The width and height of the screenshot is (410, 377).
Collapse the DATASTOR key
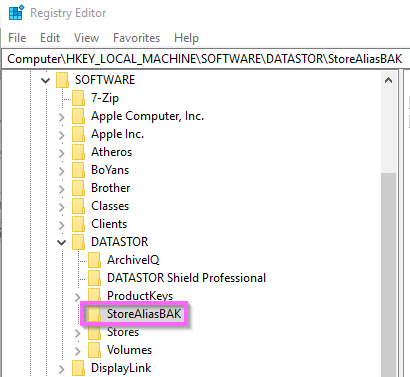[x=62, y=242]
